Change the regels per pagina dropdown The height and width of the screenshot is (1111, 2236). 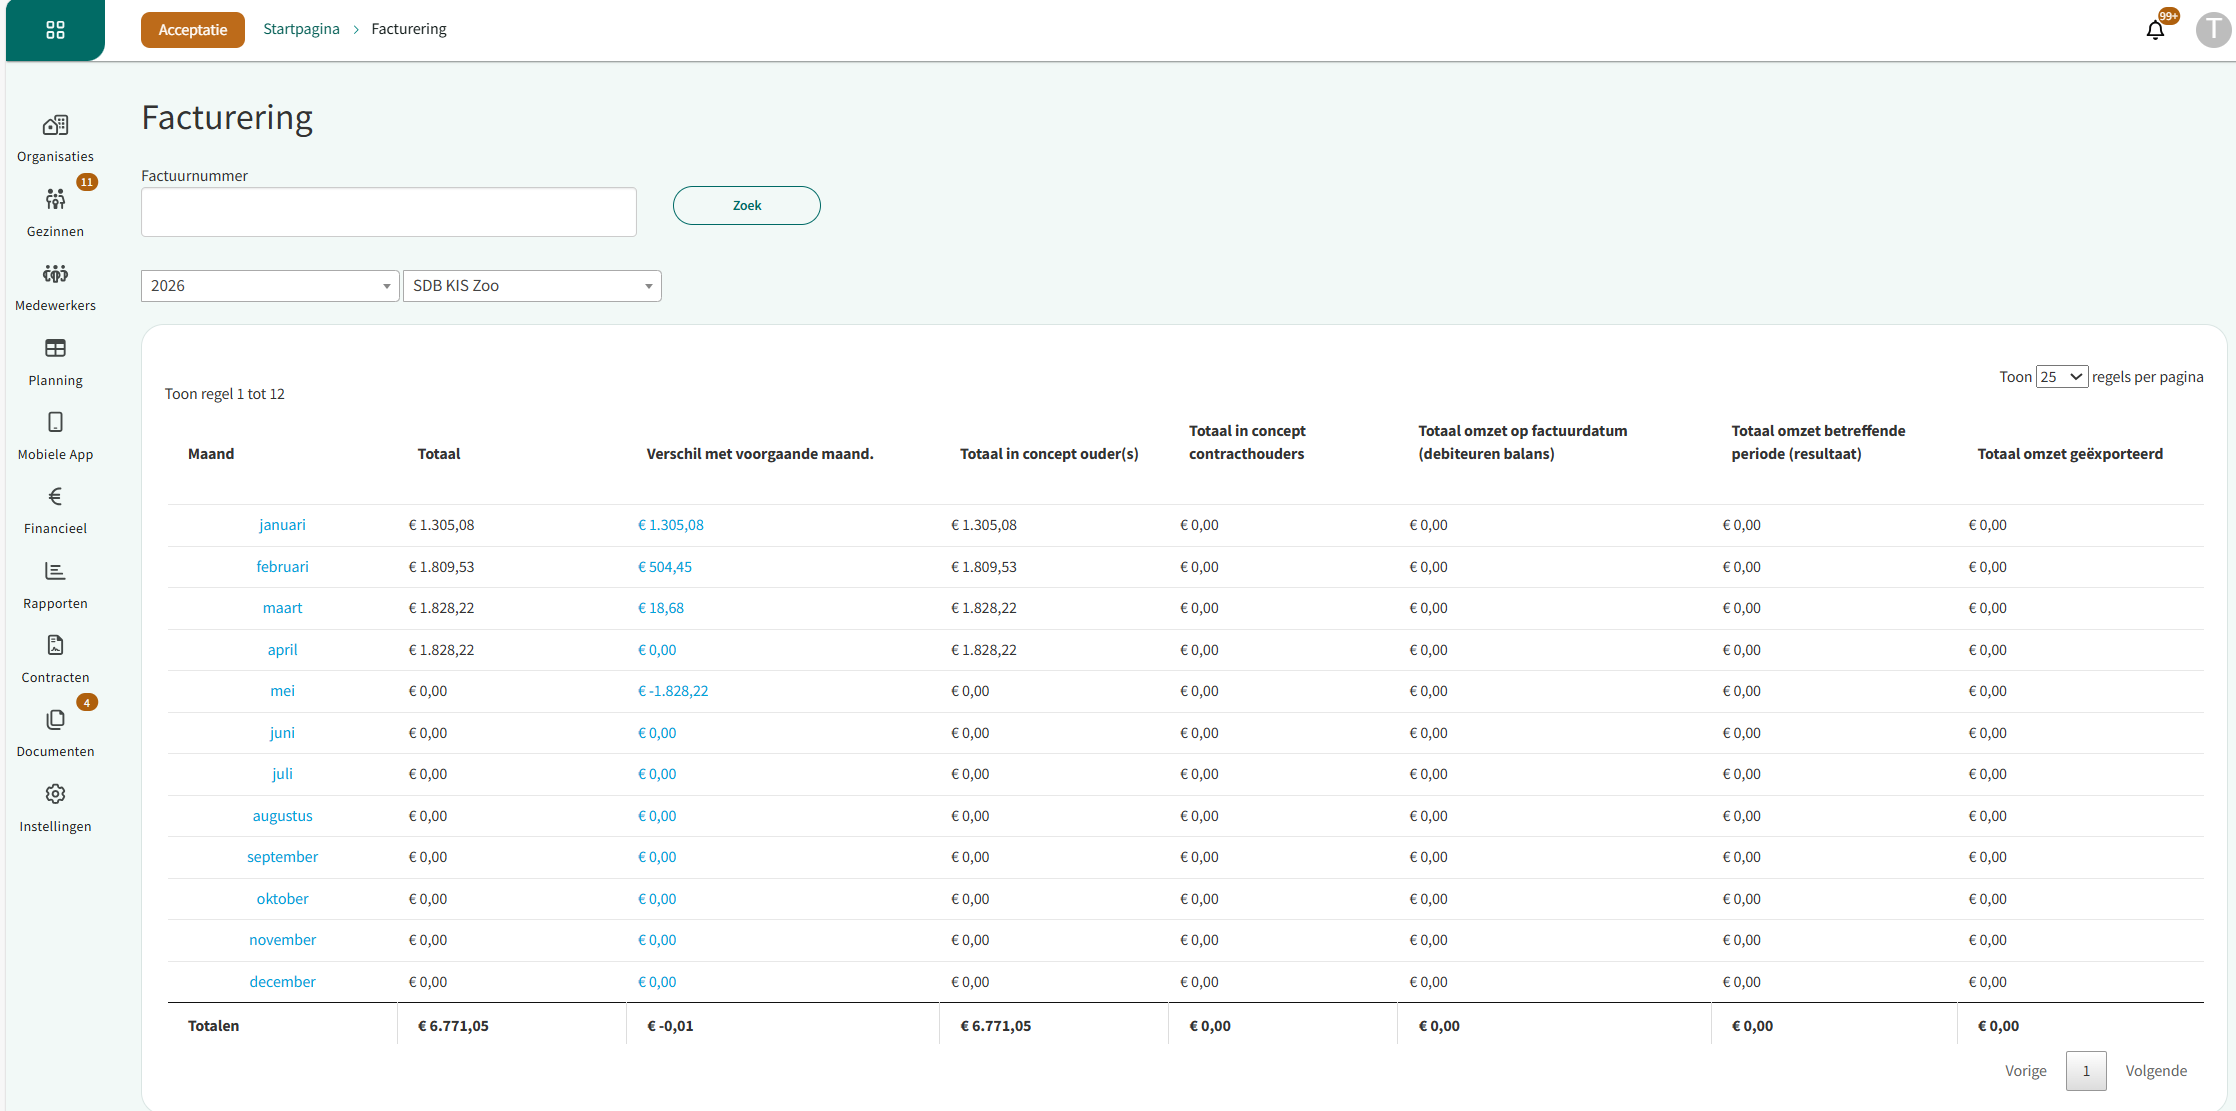[2061, 377]
